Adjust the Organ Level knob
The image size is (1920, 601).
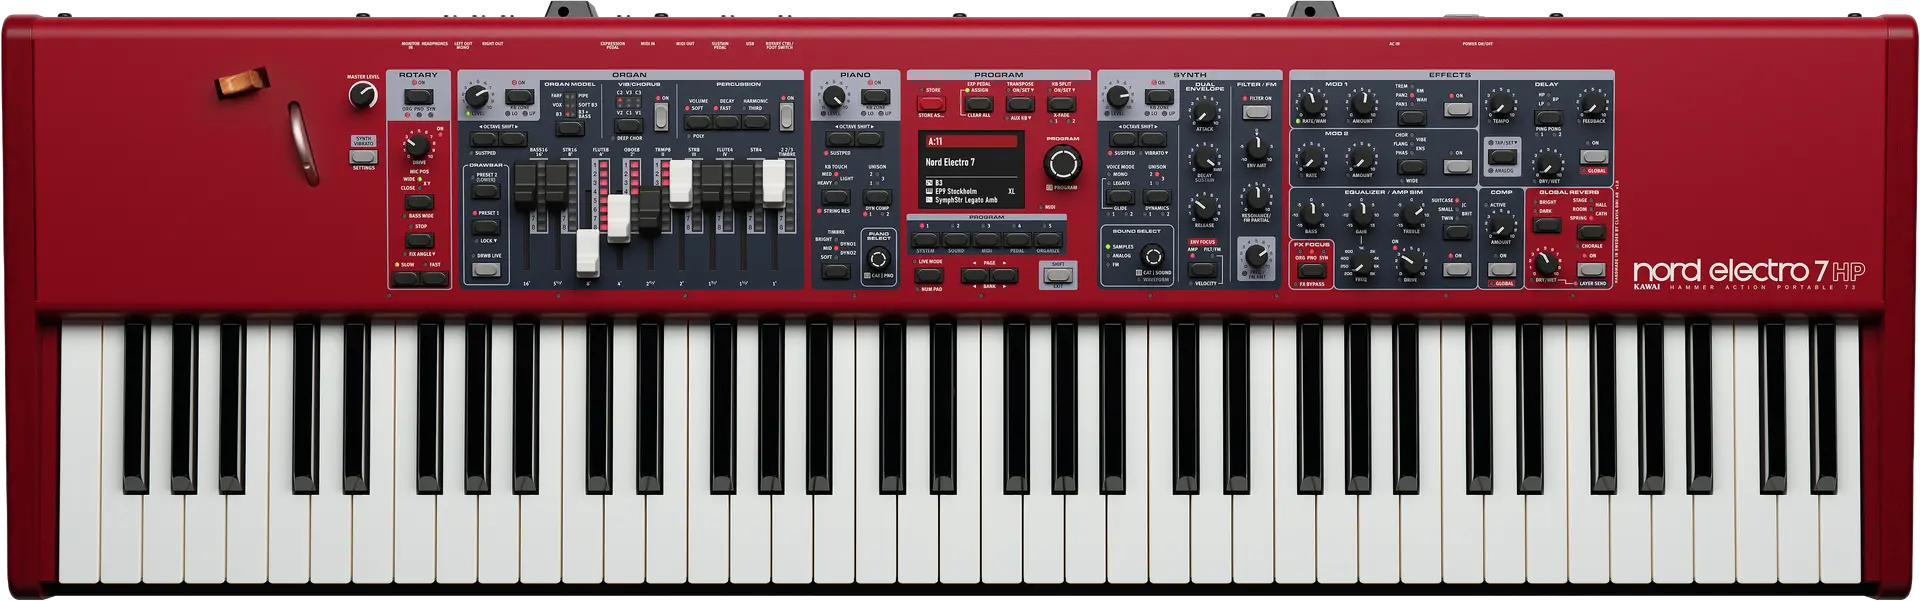click(478, 97)
